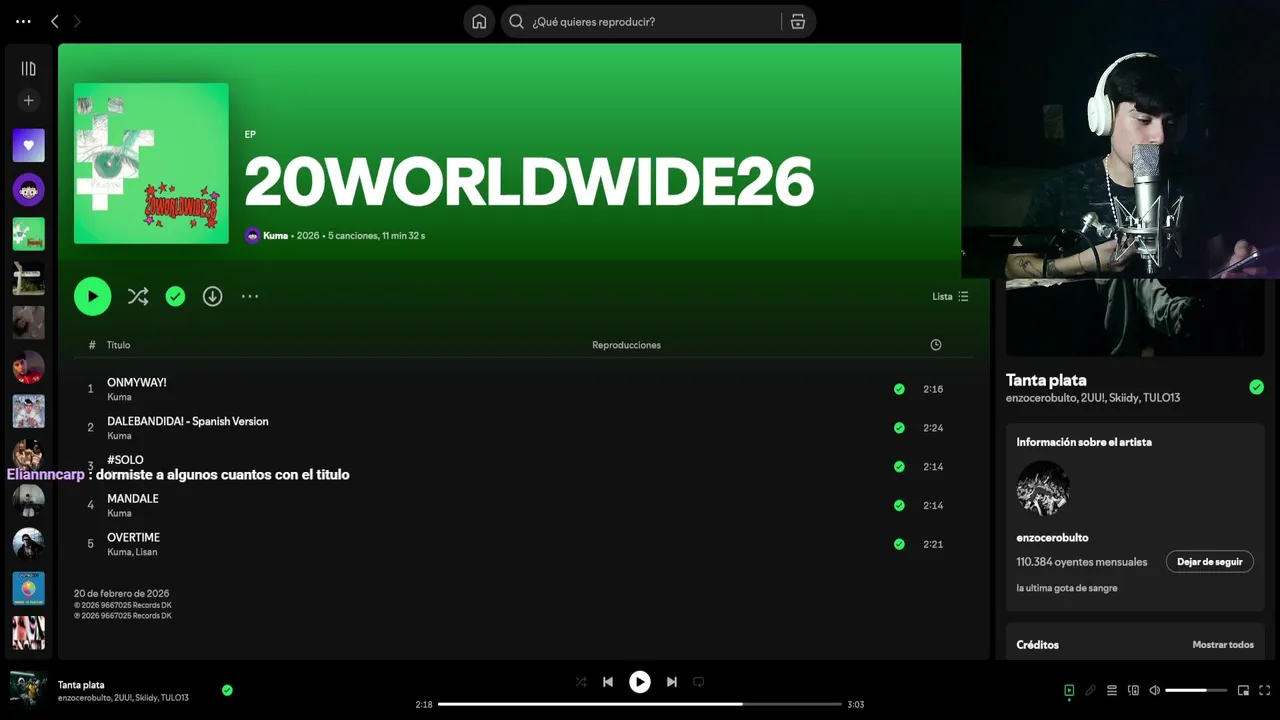The width and height of the screenshot is (1280, 720).
Task: Toggle shuffle in the player controls
Action: point(581,682)
